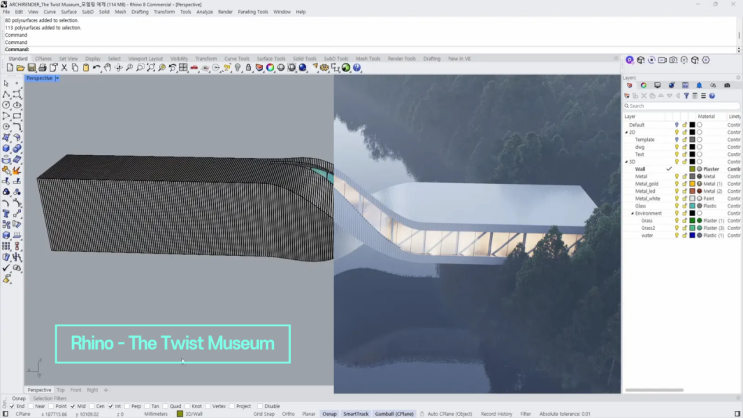Open the Materials color wheel tab icon

(643, 85)
